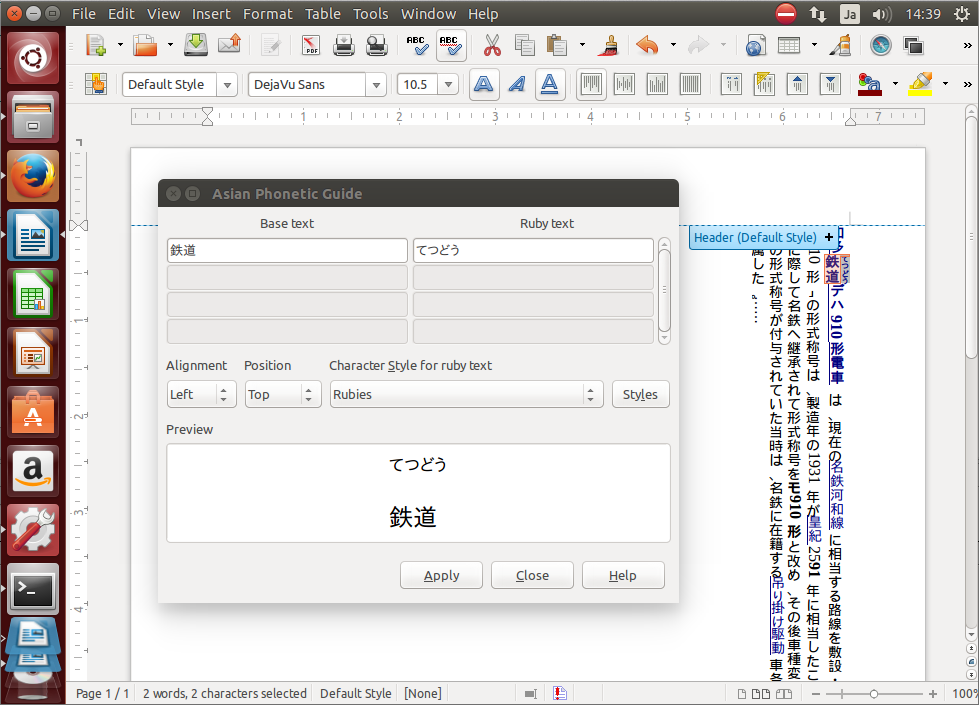Click the zoom slider in status bar

(874, 693)
